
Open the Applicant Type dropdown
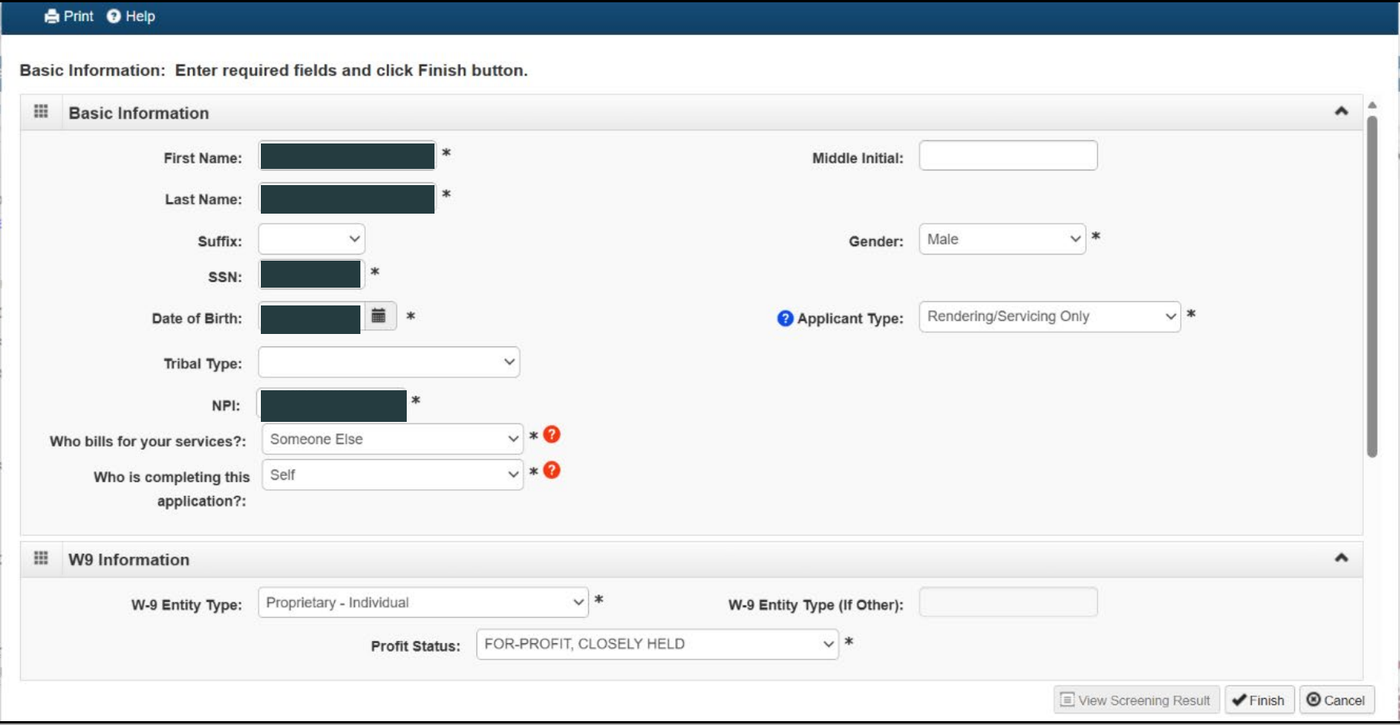point(1050,316)
